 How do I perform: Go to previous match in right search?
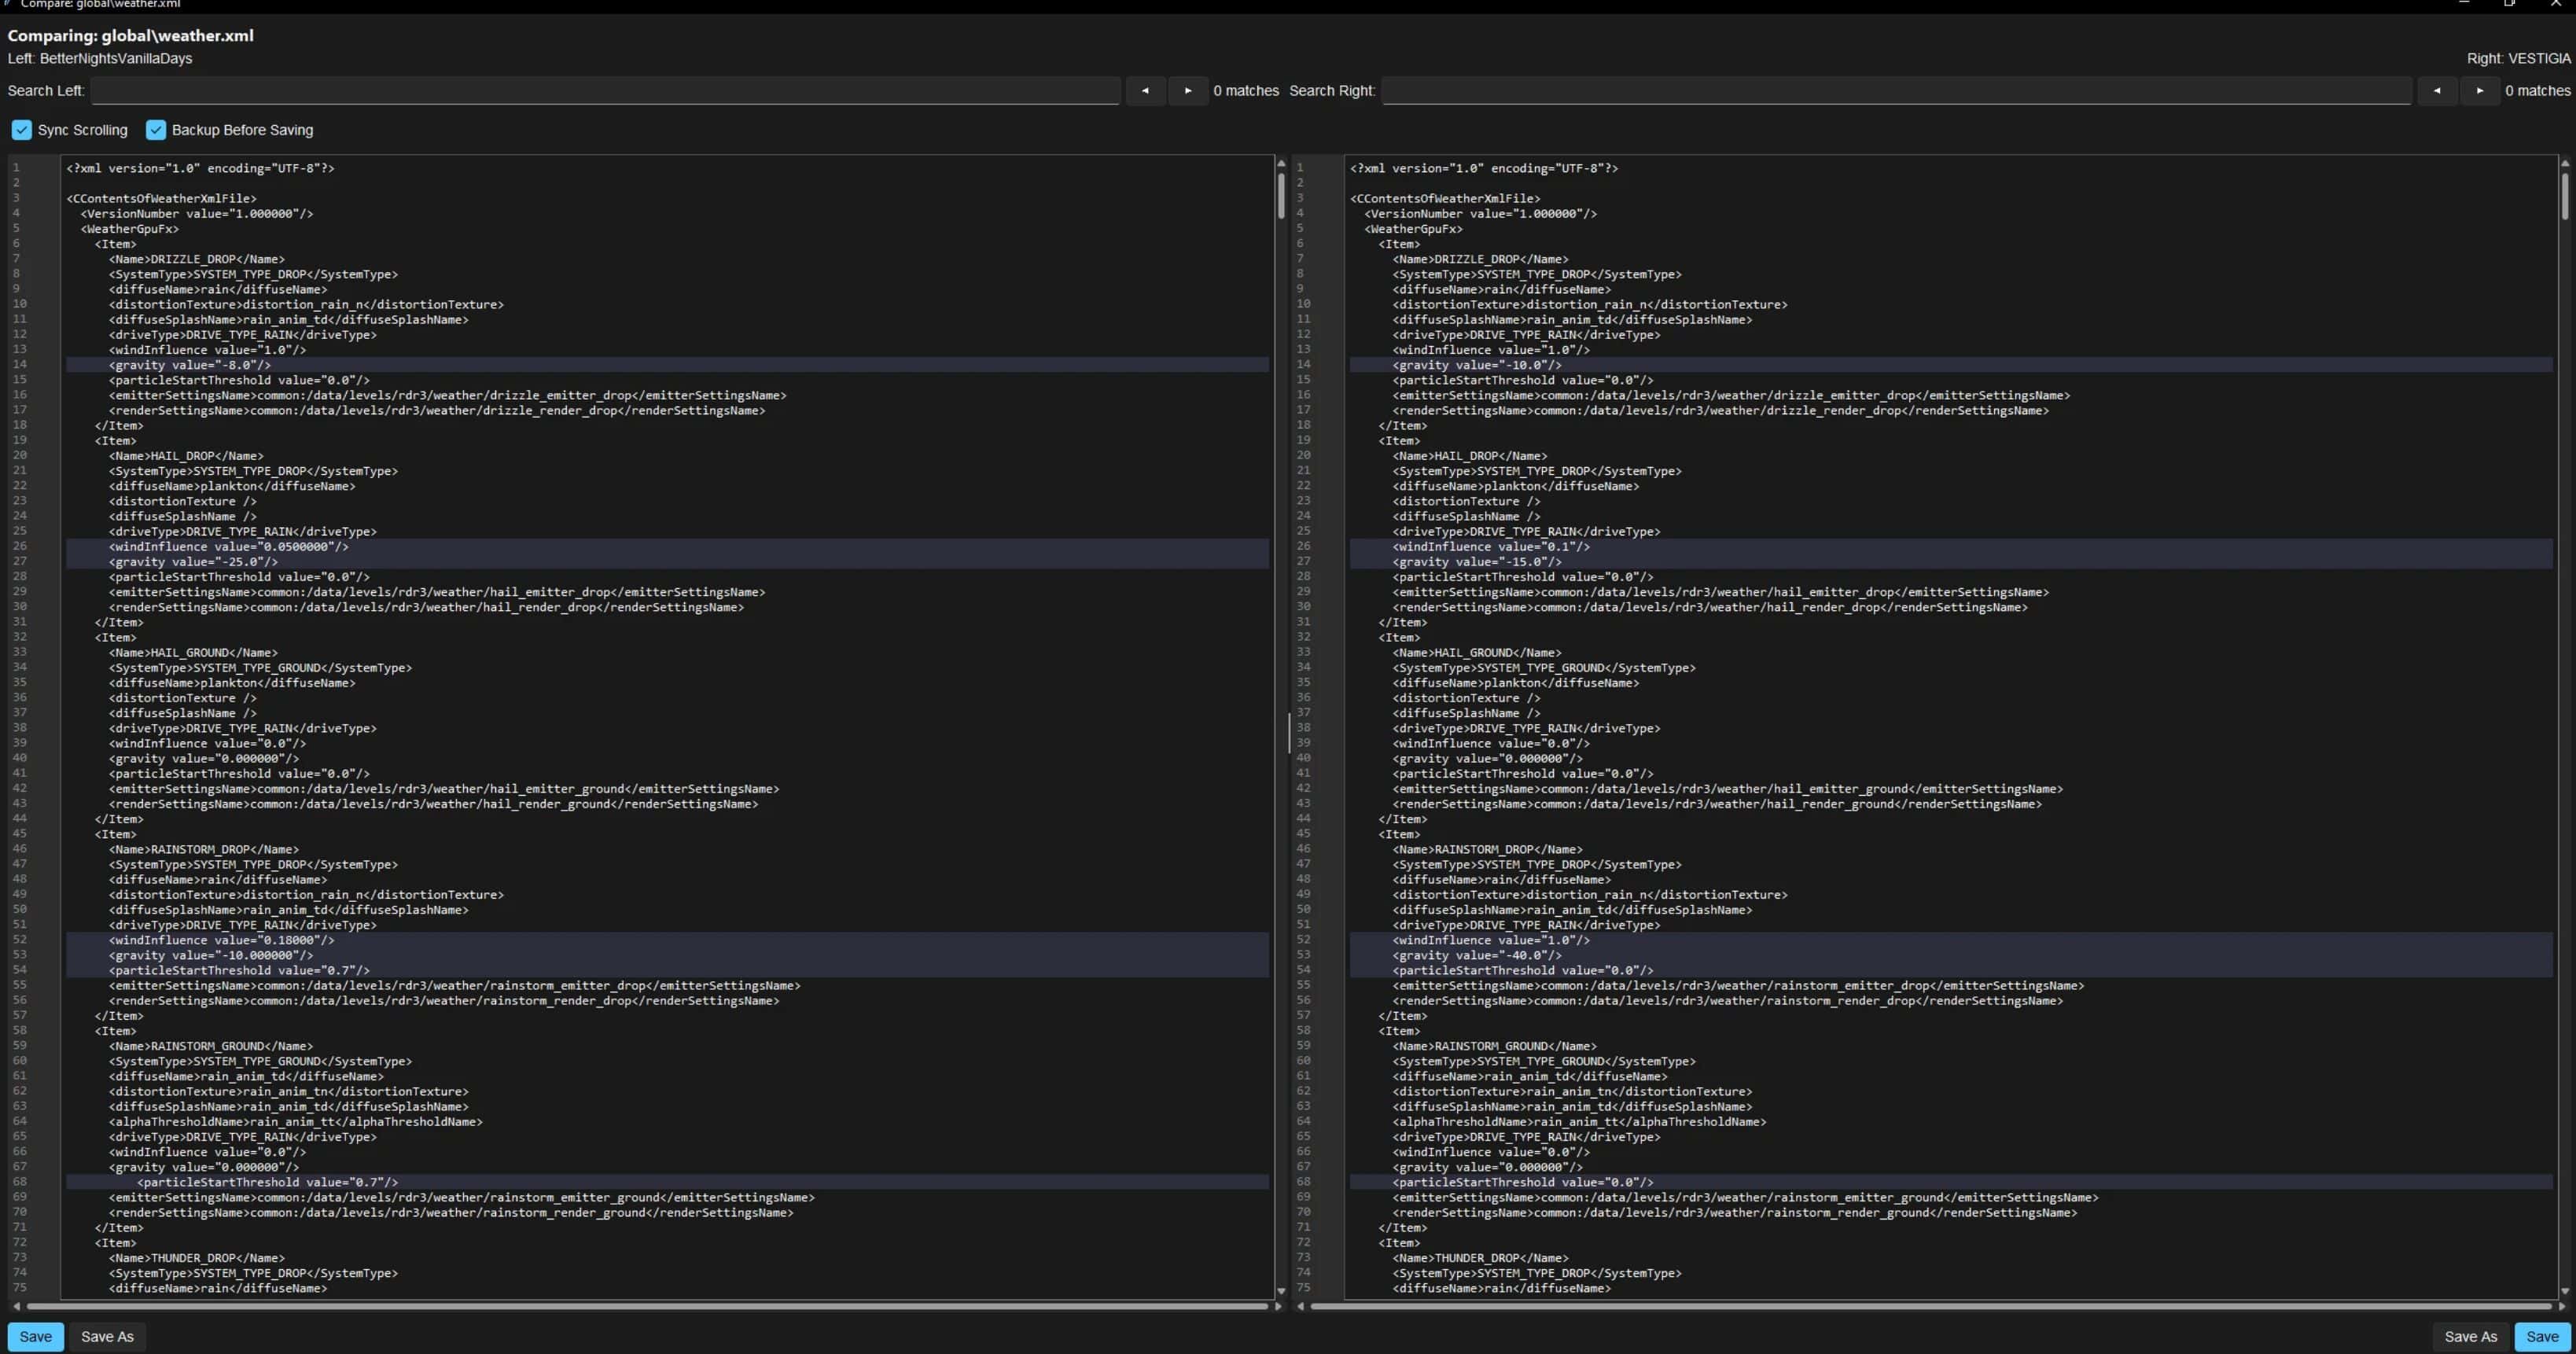coord(2437,90)
